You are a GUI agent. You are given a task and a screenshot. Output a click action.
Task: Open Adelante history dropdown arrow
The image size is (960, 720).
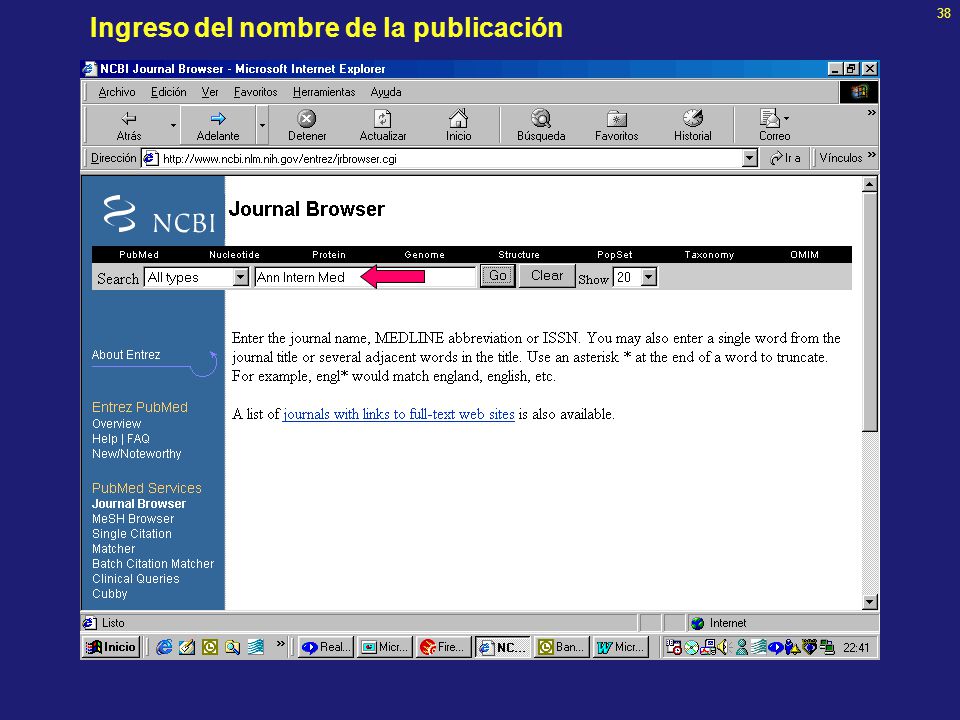click(x=262, y=126)
